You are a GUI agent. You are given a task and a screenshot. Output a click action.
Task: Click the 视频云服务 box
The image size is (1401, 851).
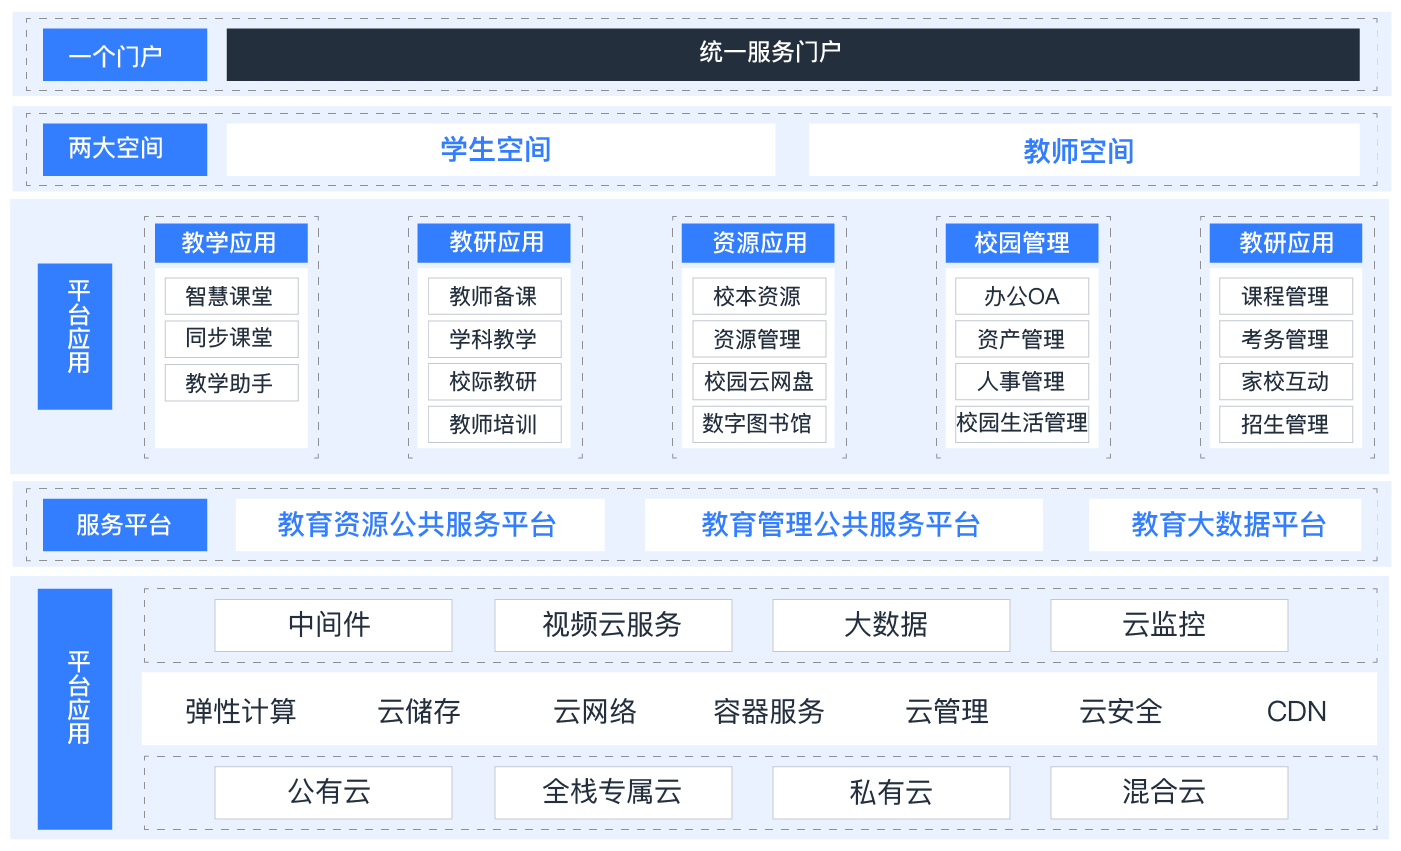pos(613,625)
